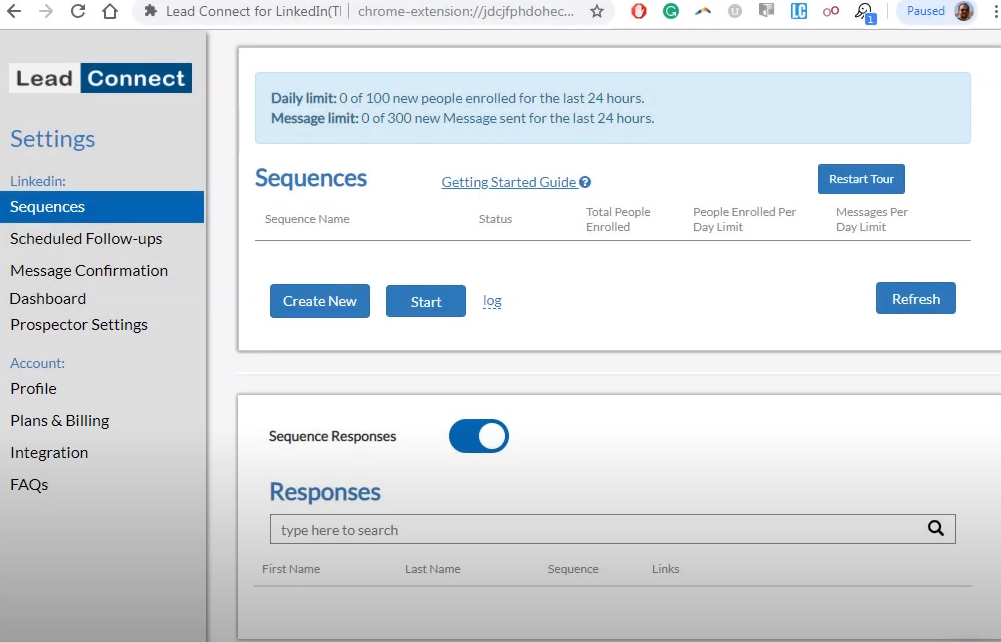This screenshot has height=642, width=1001.
Task: Open Scheduled Follow-ups in the sidebar
Action: pyautogui.click(x=86, y=239)
